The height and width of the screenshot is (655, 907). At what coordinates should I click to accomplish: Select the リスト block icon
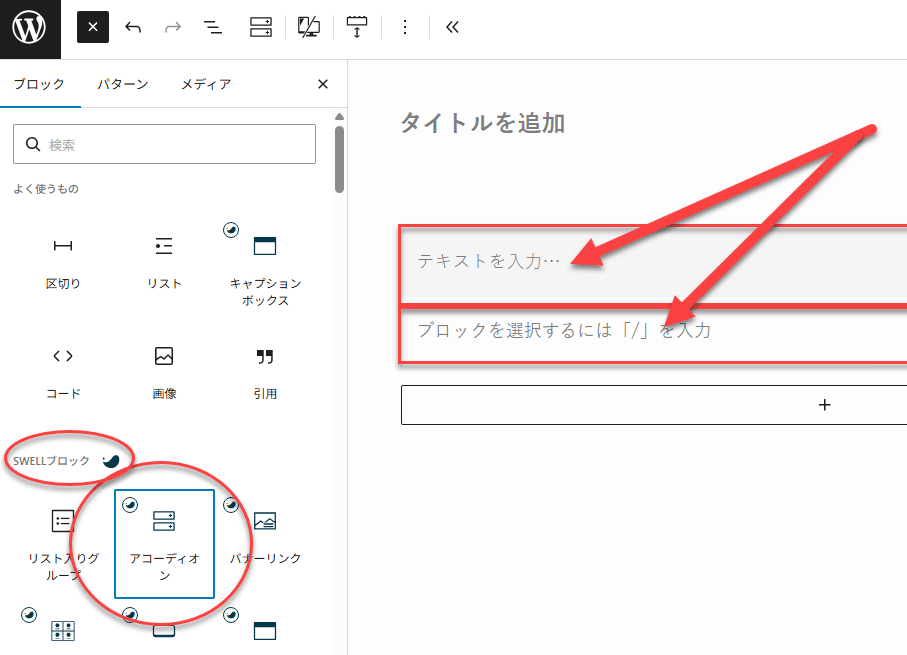pos(163,246)
